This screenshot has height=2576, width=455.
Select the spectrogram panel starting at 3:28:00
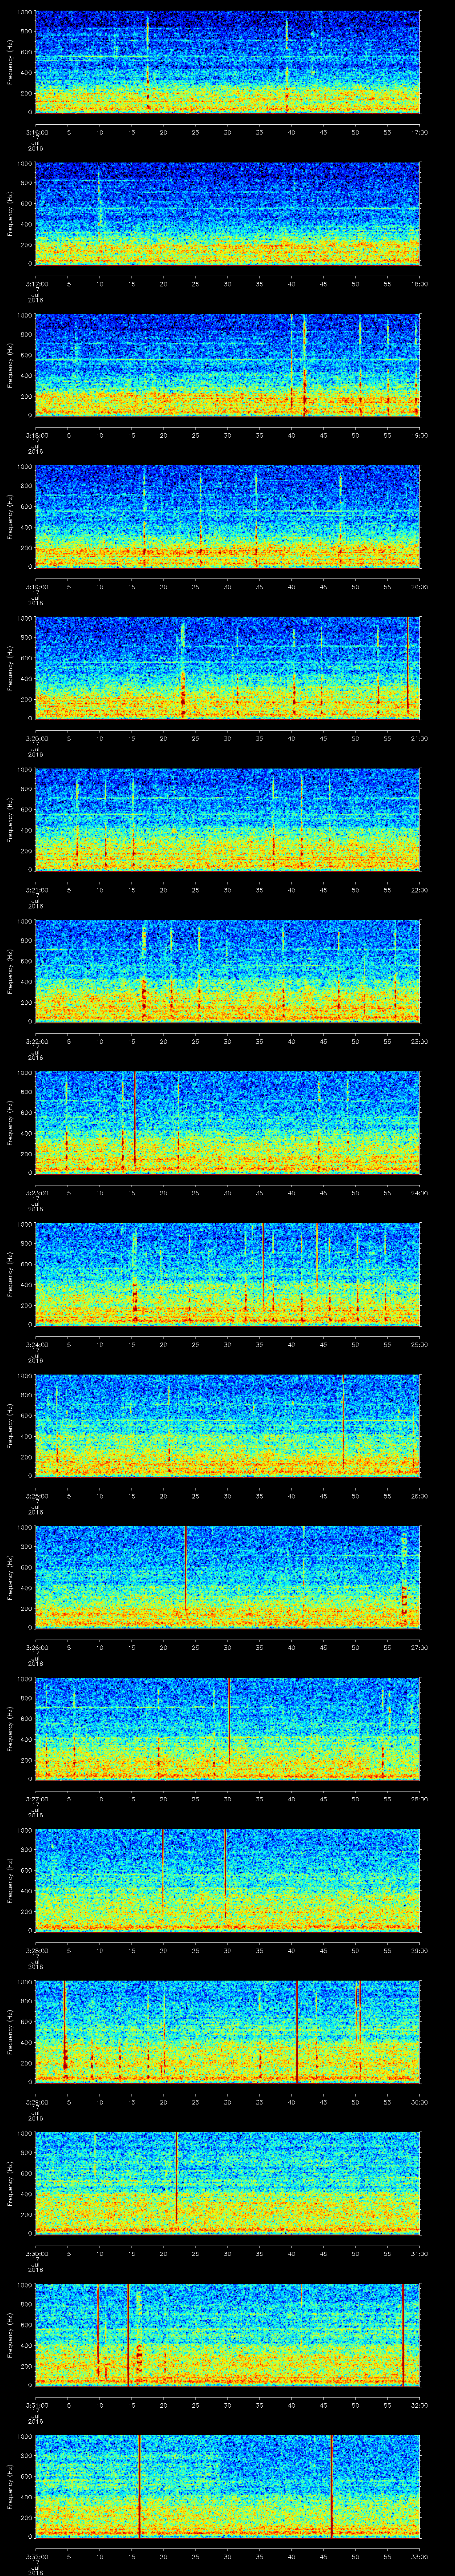[x=228, y=1880]
